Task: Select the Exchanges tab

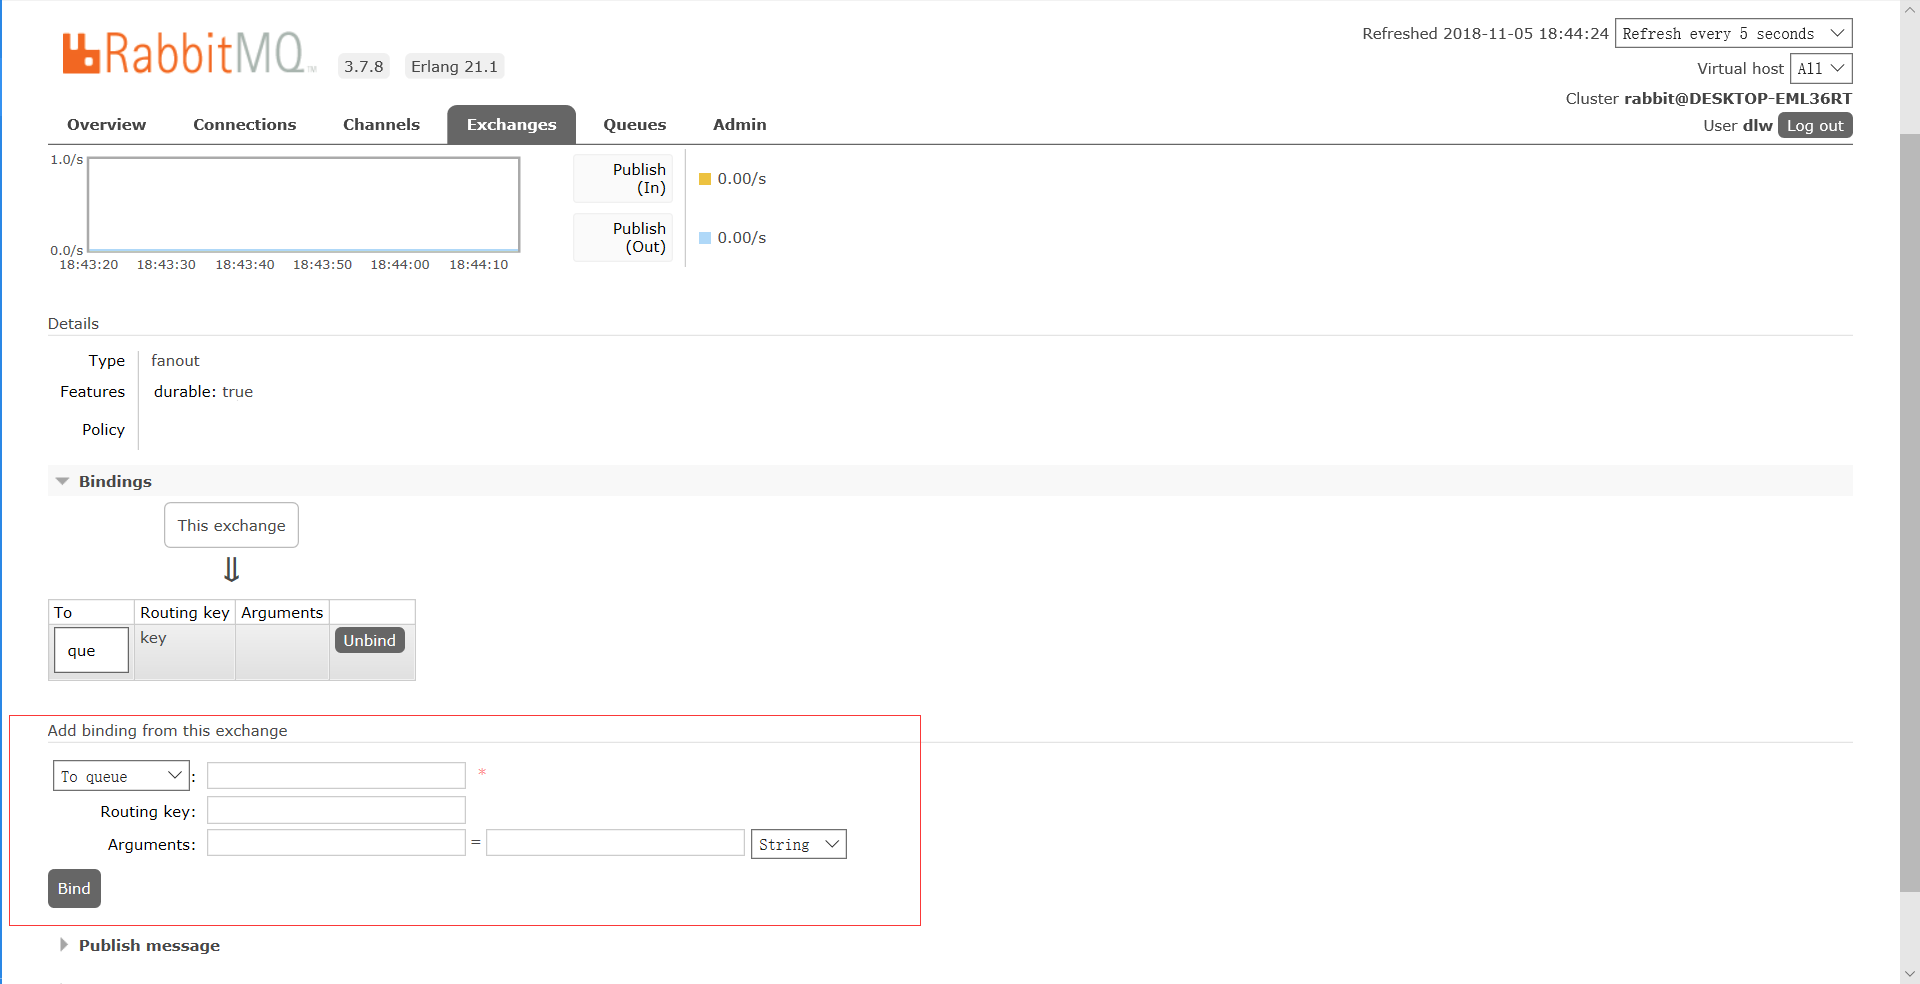Action: pos(511,124)
